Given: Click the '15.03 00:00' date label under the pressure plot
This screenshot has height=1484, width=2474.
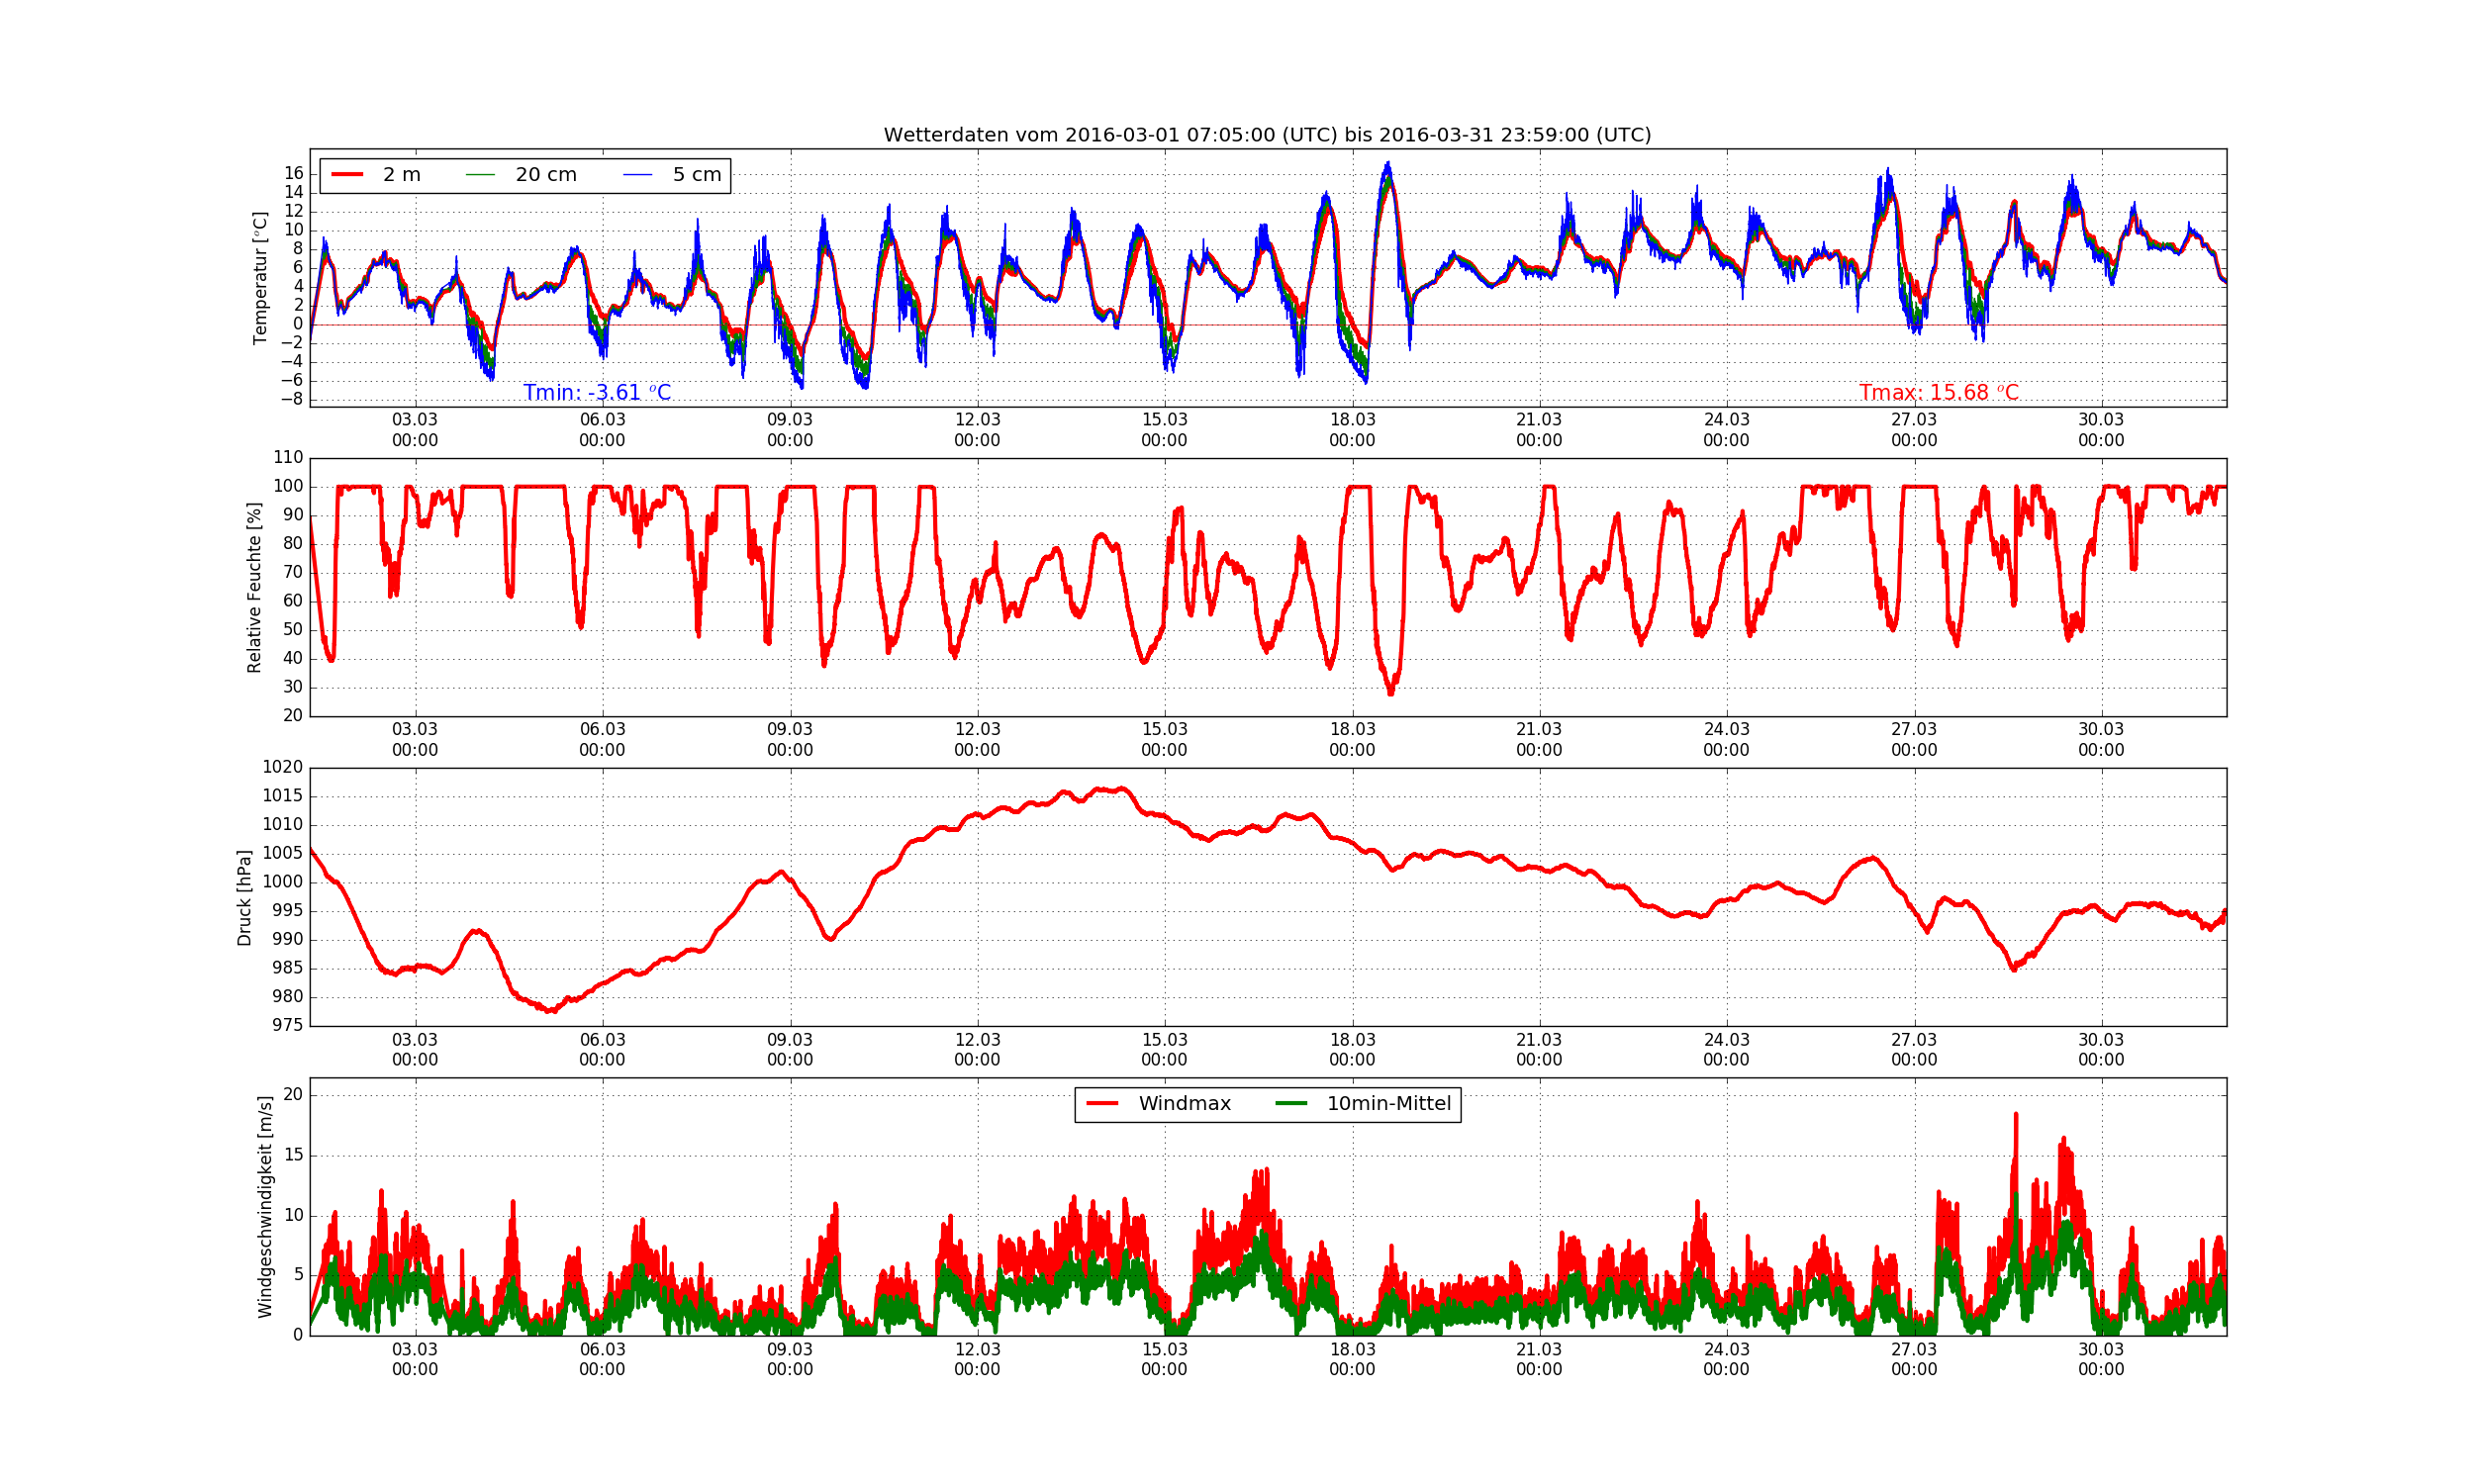Looking at the screenshot, I should (x=1165, y=1051).
